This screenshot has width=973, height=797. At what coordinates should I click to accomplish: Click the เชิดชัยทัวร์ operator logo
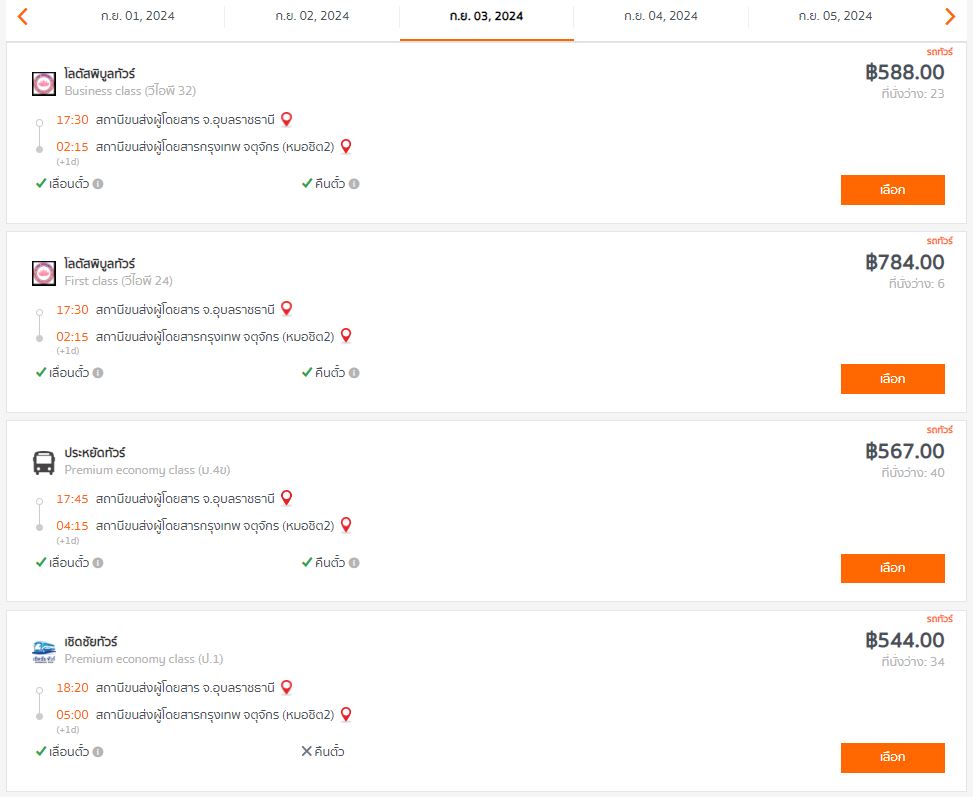coord(44,651)
